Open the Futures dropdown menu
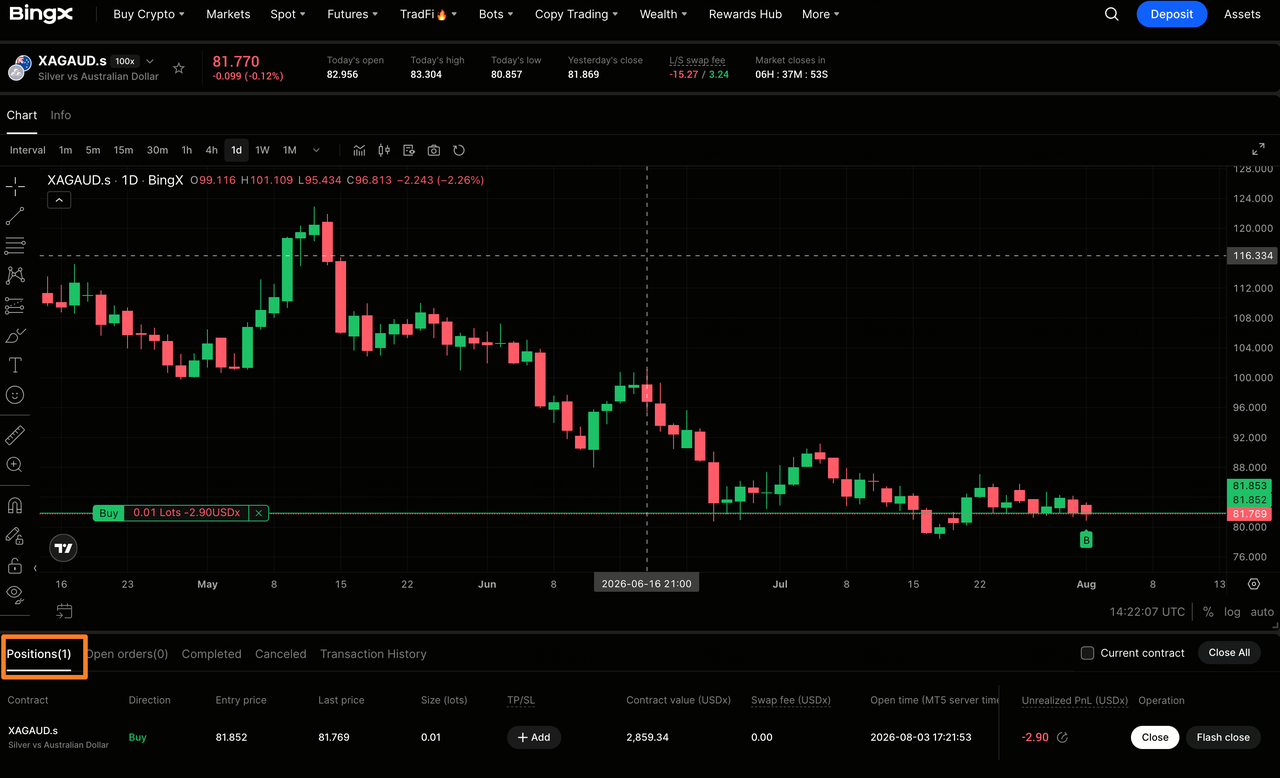1280x778 pixels. (353, 14)
